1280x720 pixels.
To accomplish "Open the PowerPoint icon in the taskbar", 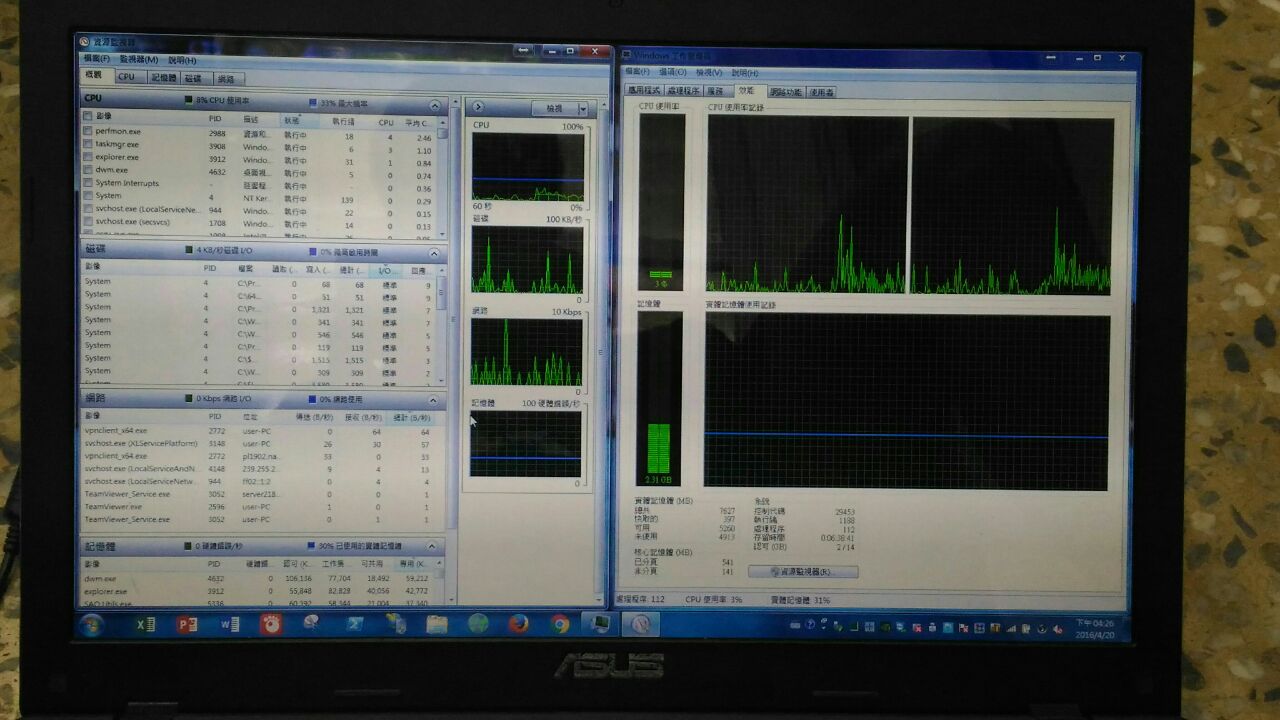I will click(x=186, y=624).
